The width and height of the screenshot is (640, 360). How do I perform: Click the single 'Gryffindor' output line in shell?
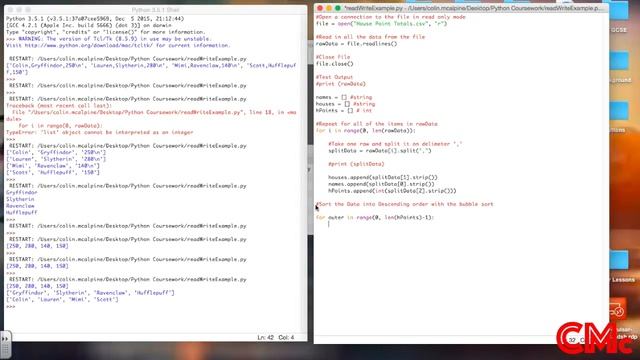pos(21,192)
